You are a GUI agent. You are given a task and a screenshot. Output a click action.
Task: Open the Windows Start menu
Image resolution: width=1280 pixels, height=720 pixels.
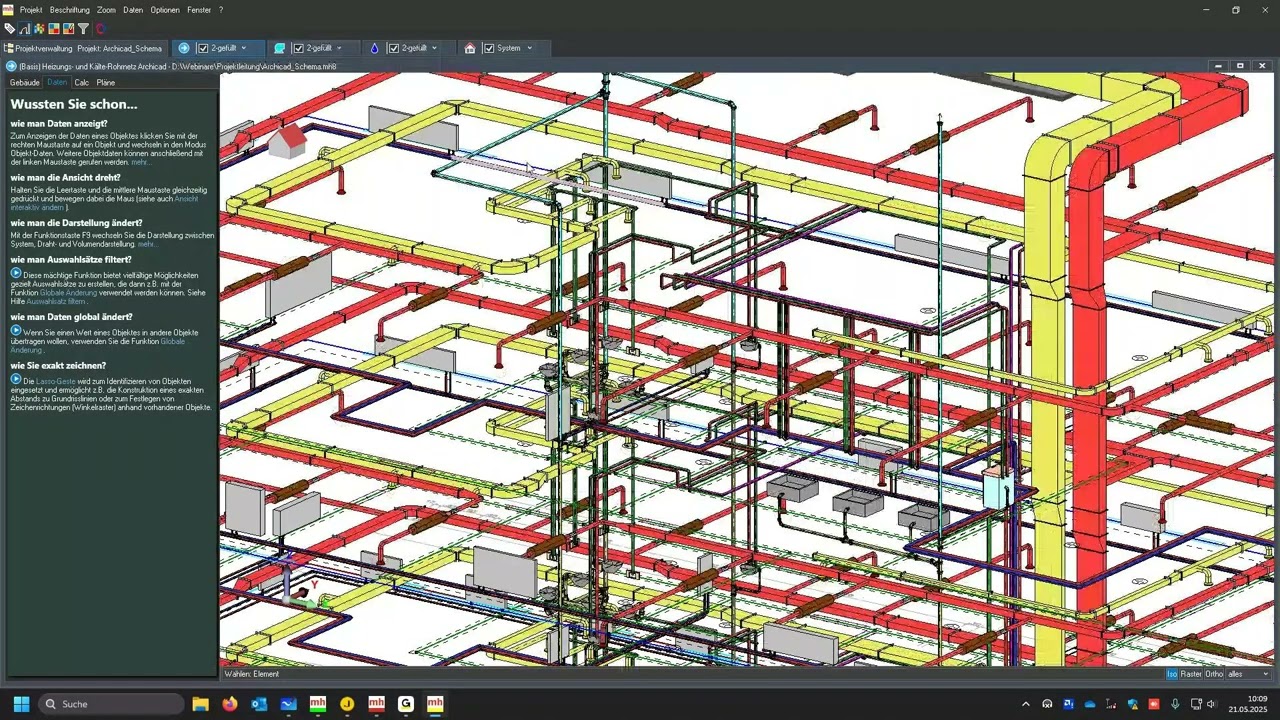[x=21, y=704]
